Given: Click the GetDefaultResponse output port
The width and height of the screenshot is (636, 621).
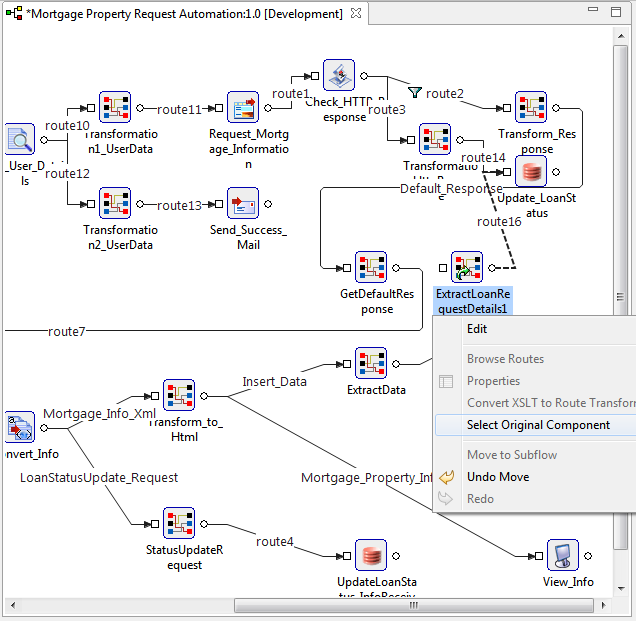Looking at the screenshot, I should 396,268.
